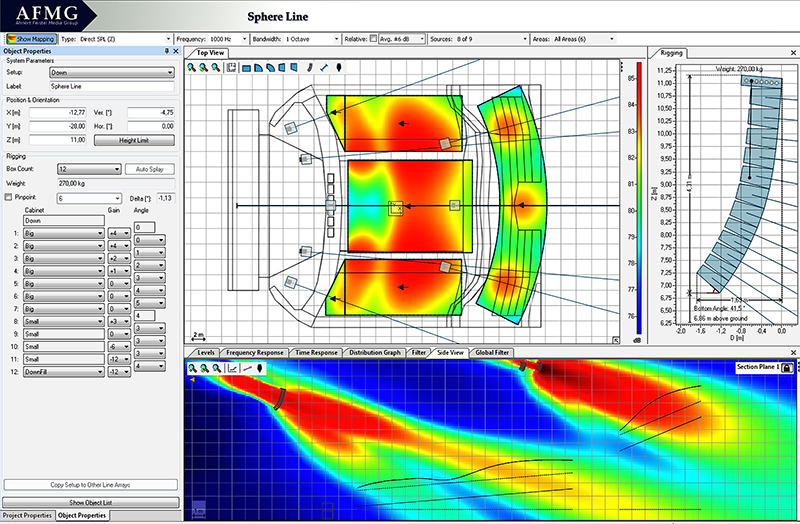Click the zoom in magnifier in Top View
The width and height of the screenshot is (800, 524).
[192, 68]
